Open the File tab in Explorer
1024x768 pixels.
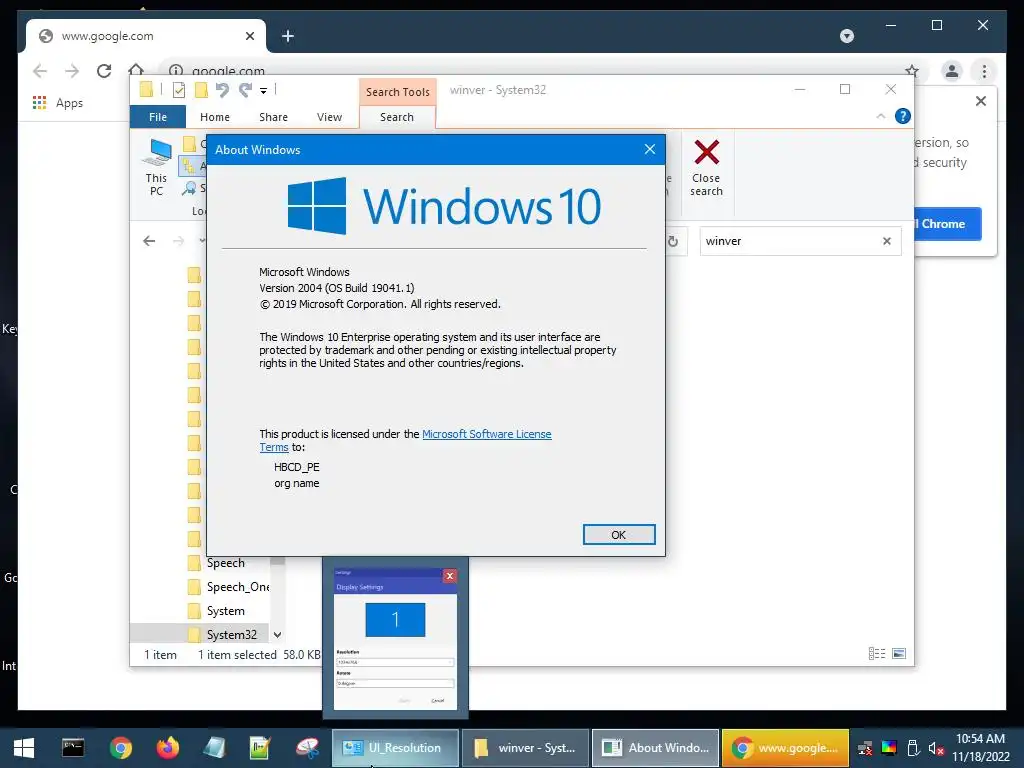tap(158, 117)
